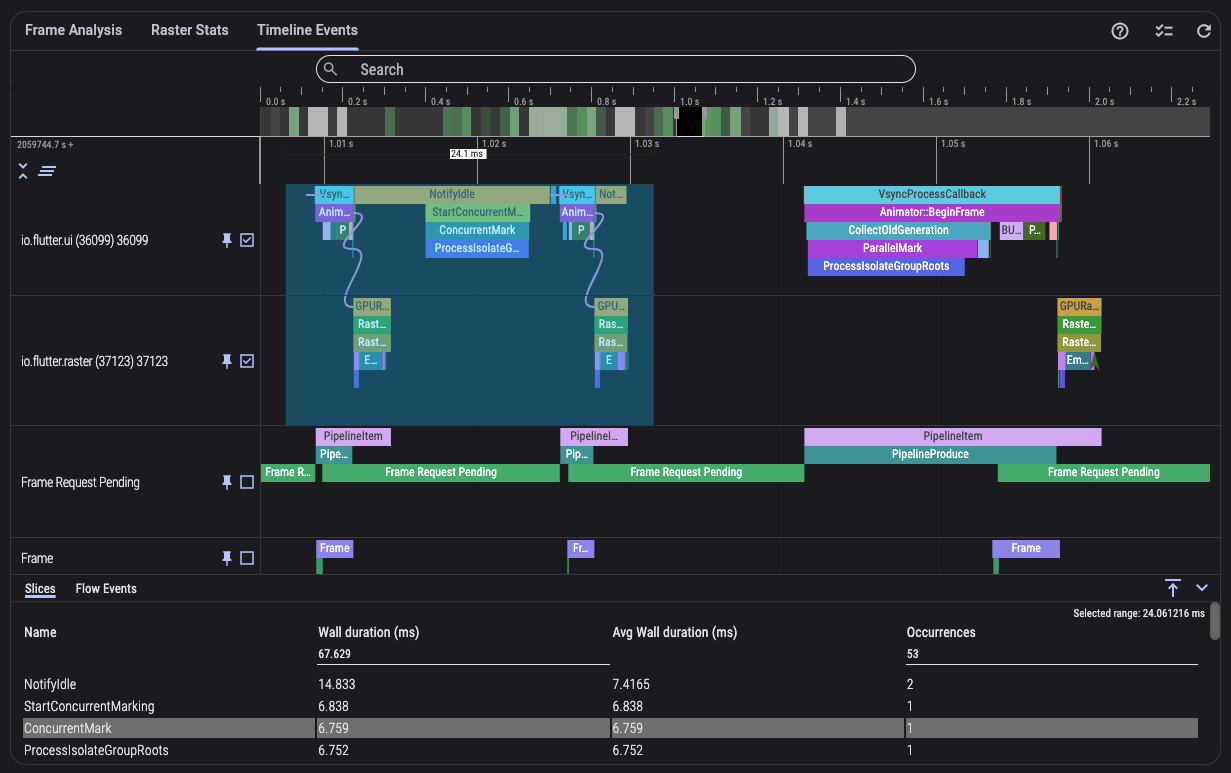Screen dimensions: 1231x773
Task: Open the help icon in top toolbar
Action: (1120, 30)
